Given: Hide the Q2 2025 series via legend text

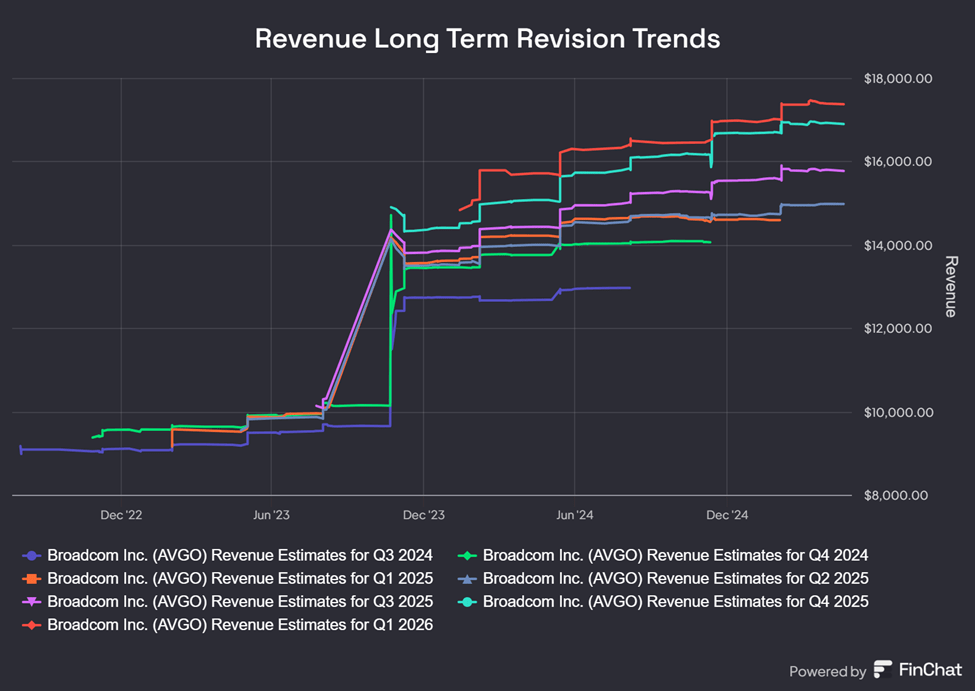Looking at the screenshot, I should pyautogui.click(x=675, y=578).
